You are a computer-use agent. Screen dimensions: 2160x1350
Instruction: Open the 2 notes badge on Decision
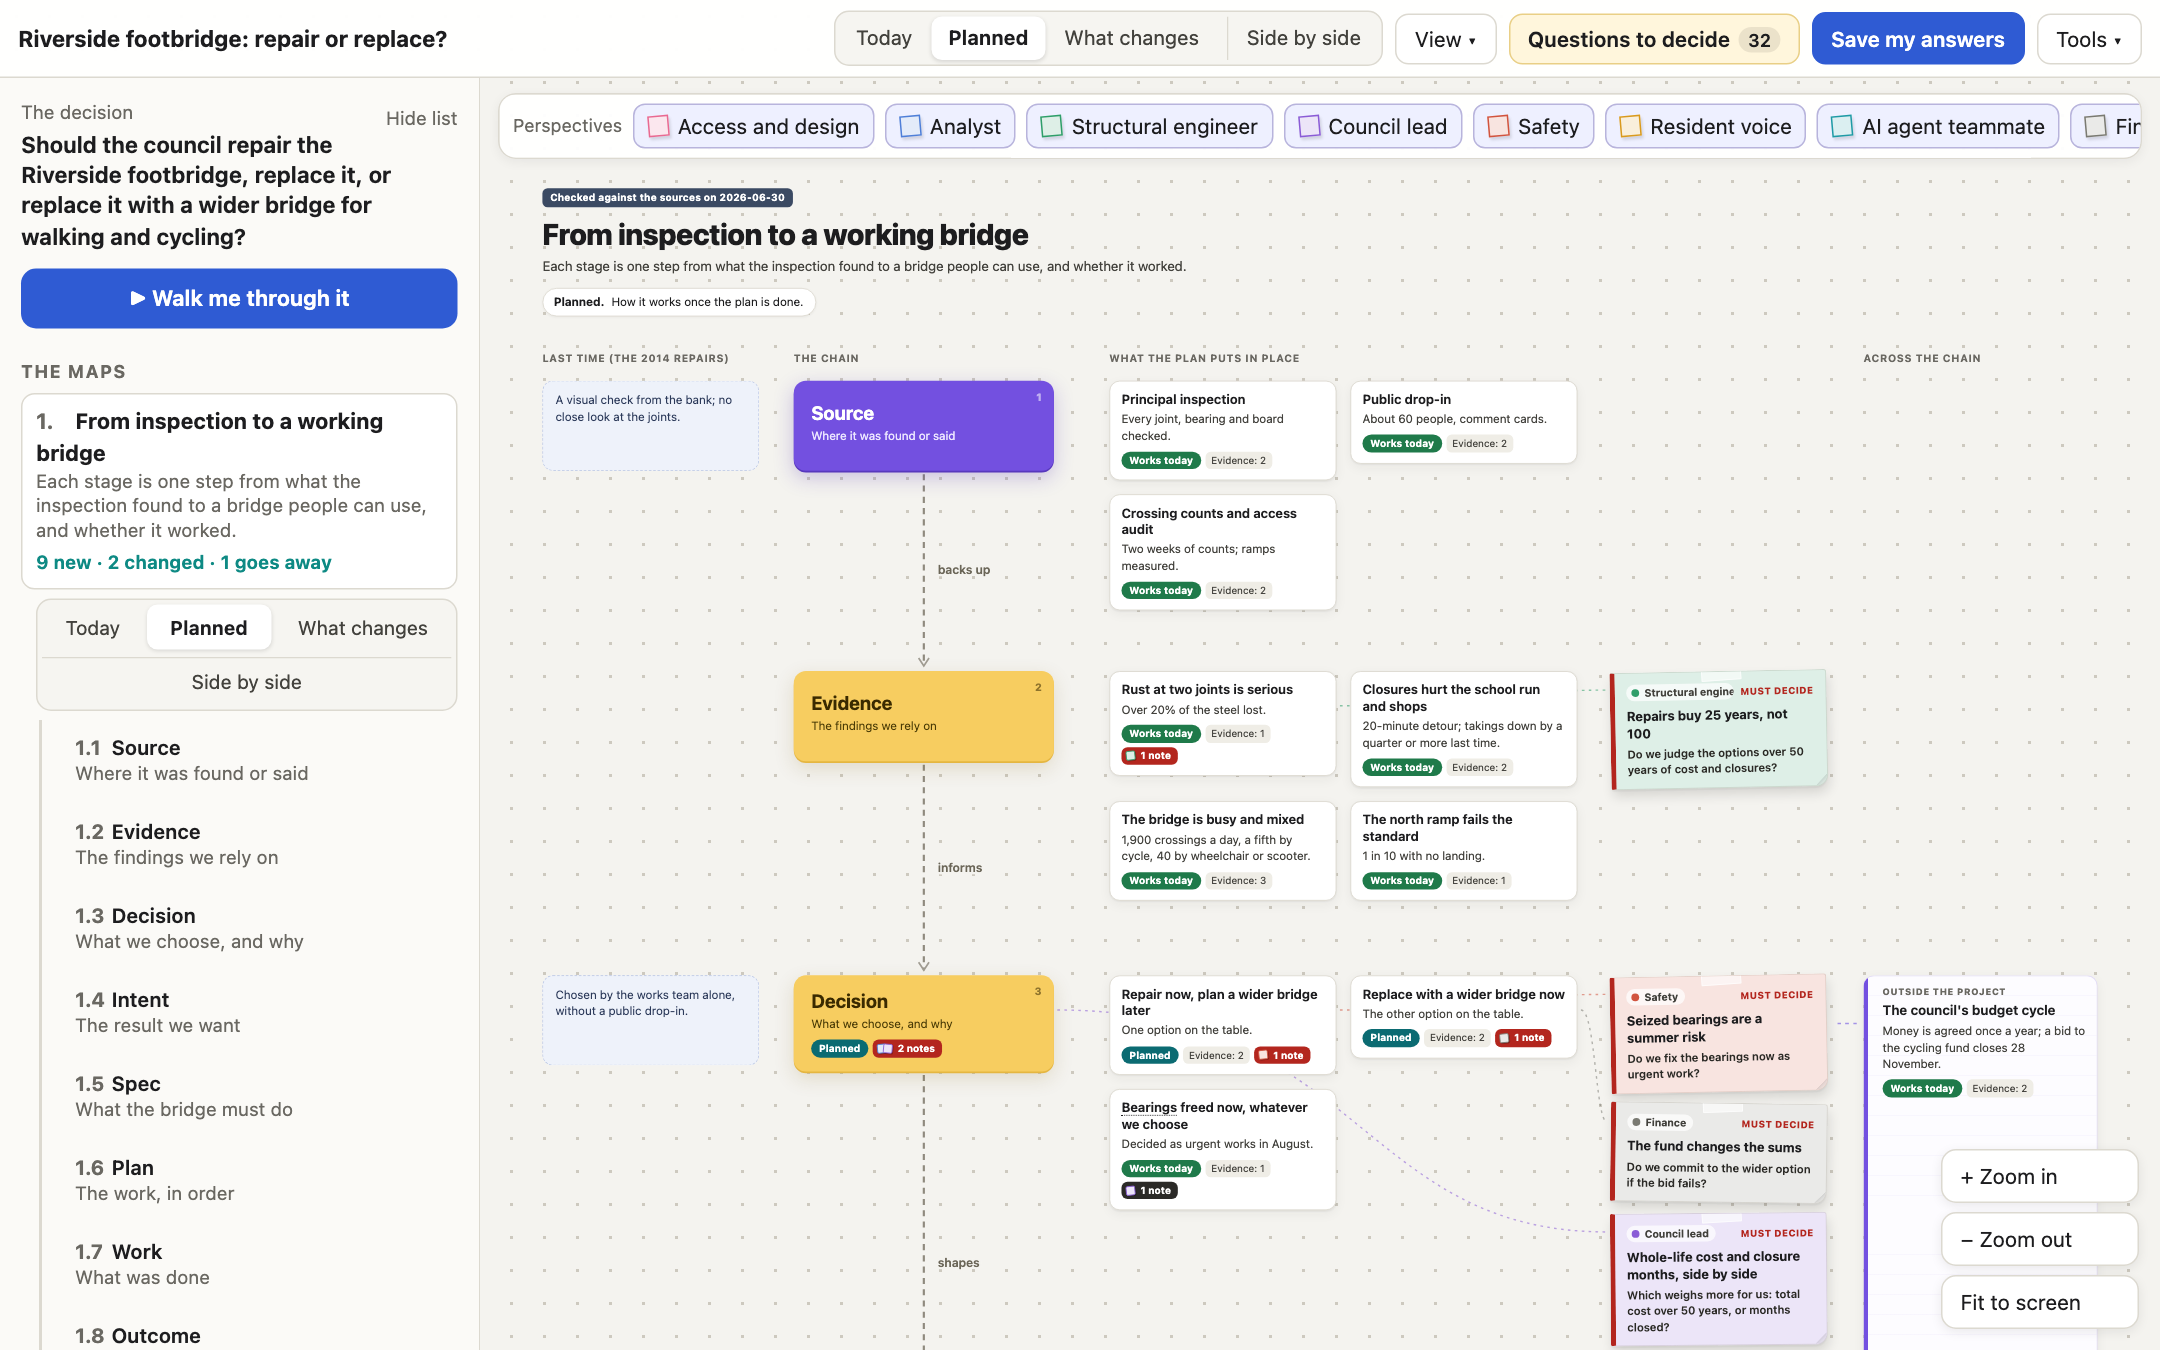click(907, 1049)
